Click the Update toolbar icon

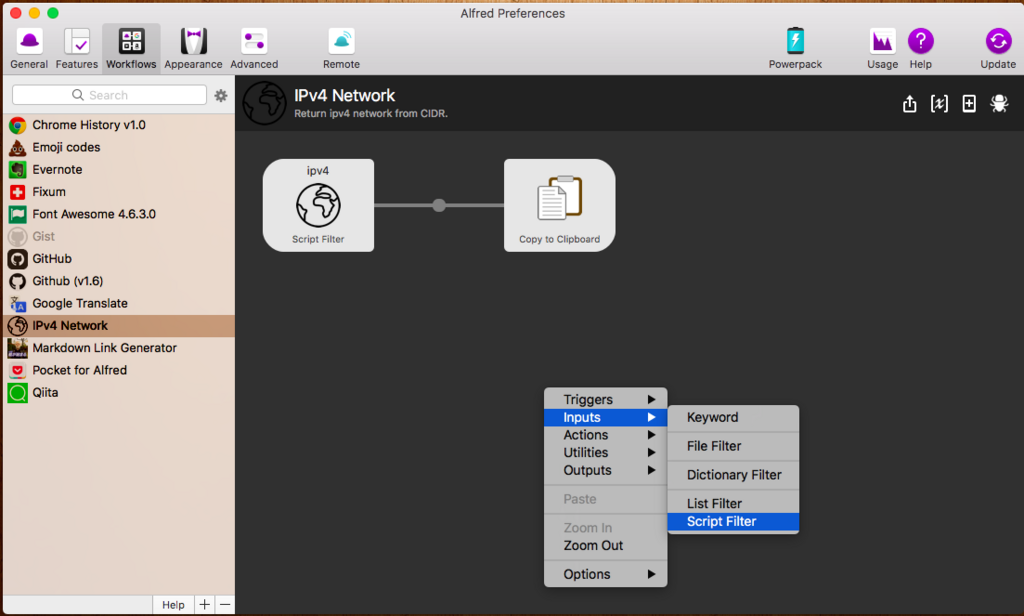pos(998,41)
